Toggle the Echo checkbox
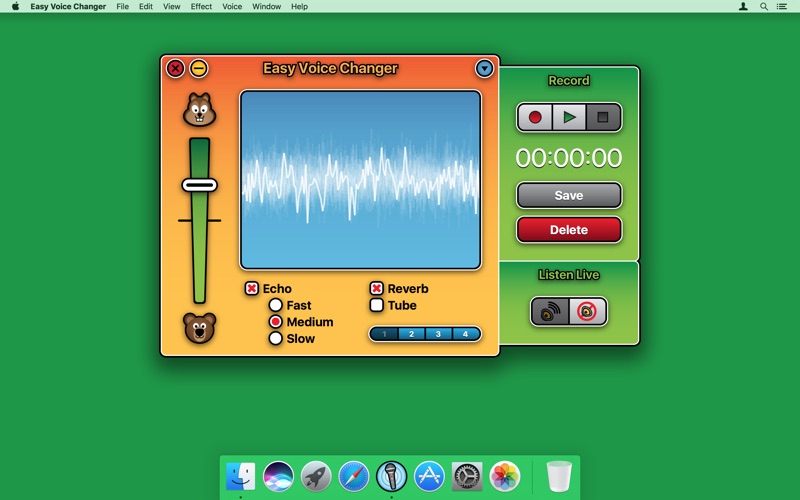 (x=252, y=289)
